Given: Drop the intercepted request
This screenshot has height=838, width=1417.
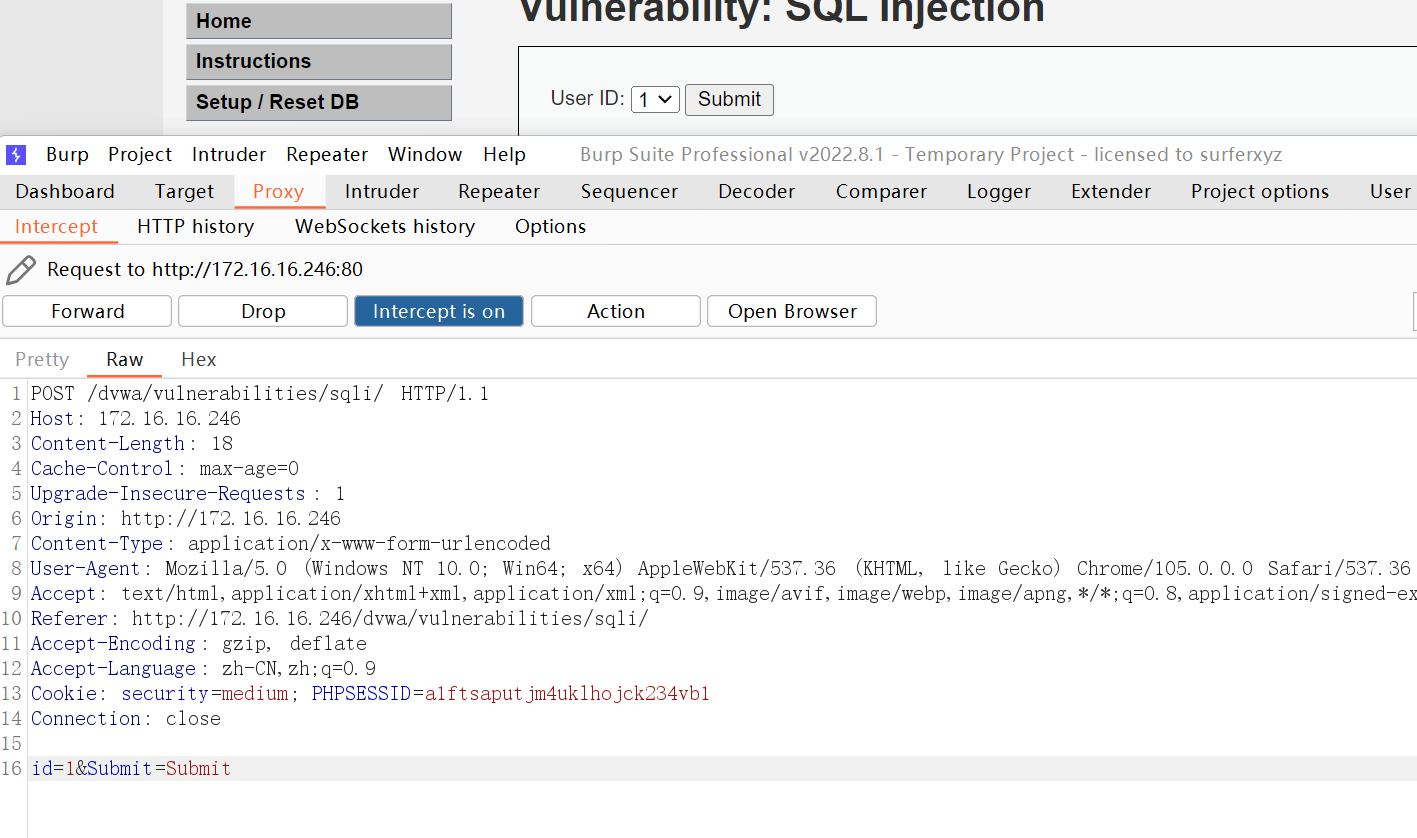Looking at the screenshot, I should pos(263,311).
